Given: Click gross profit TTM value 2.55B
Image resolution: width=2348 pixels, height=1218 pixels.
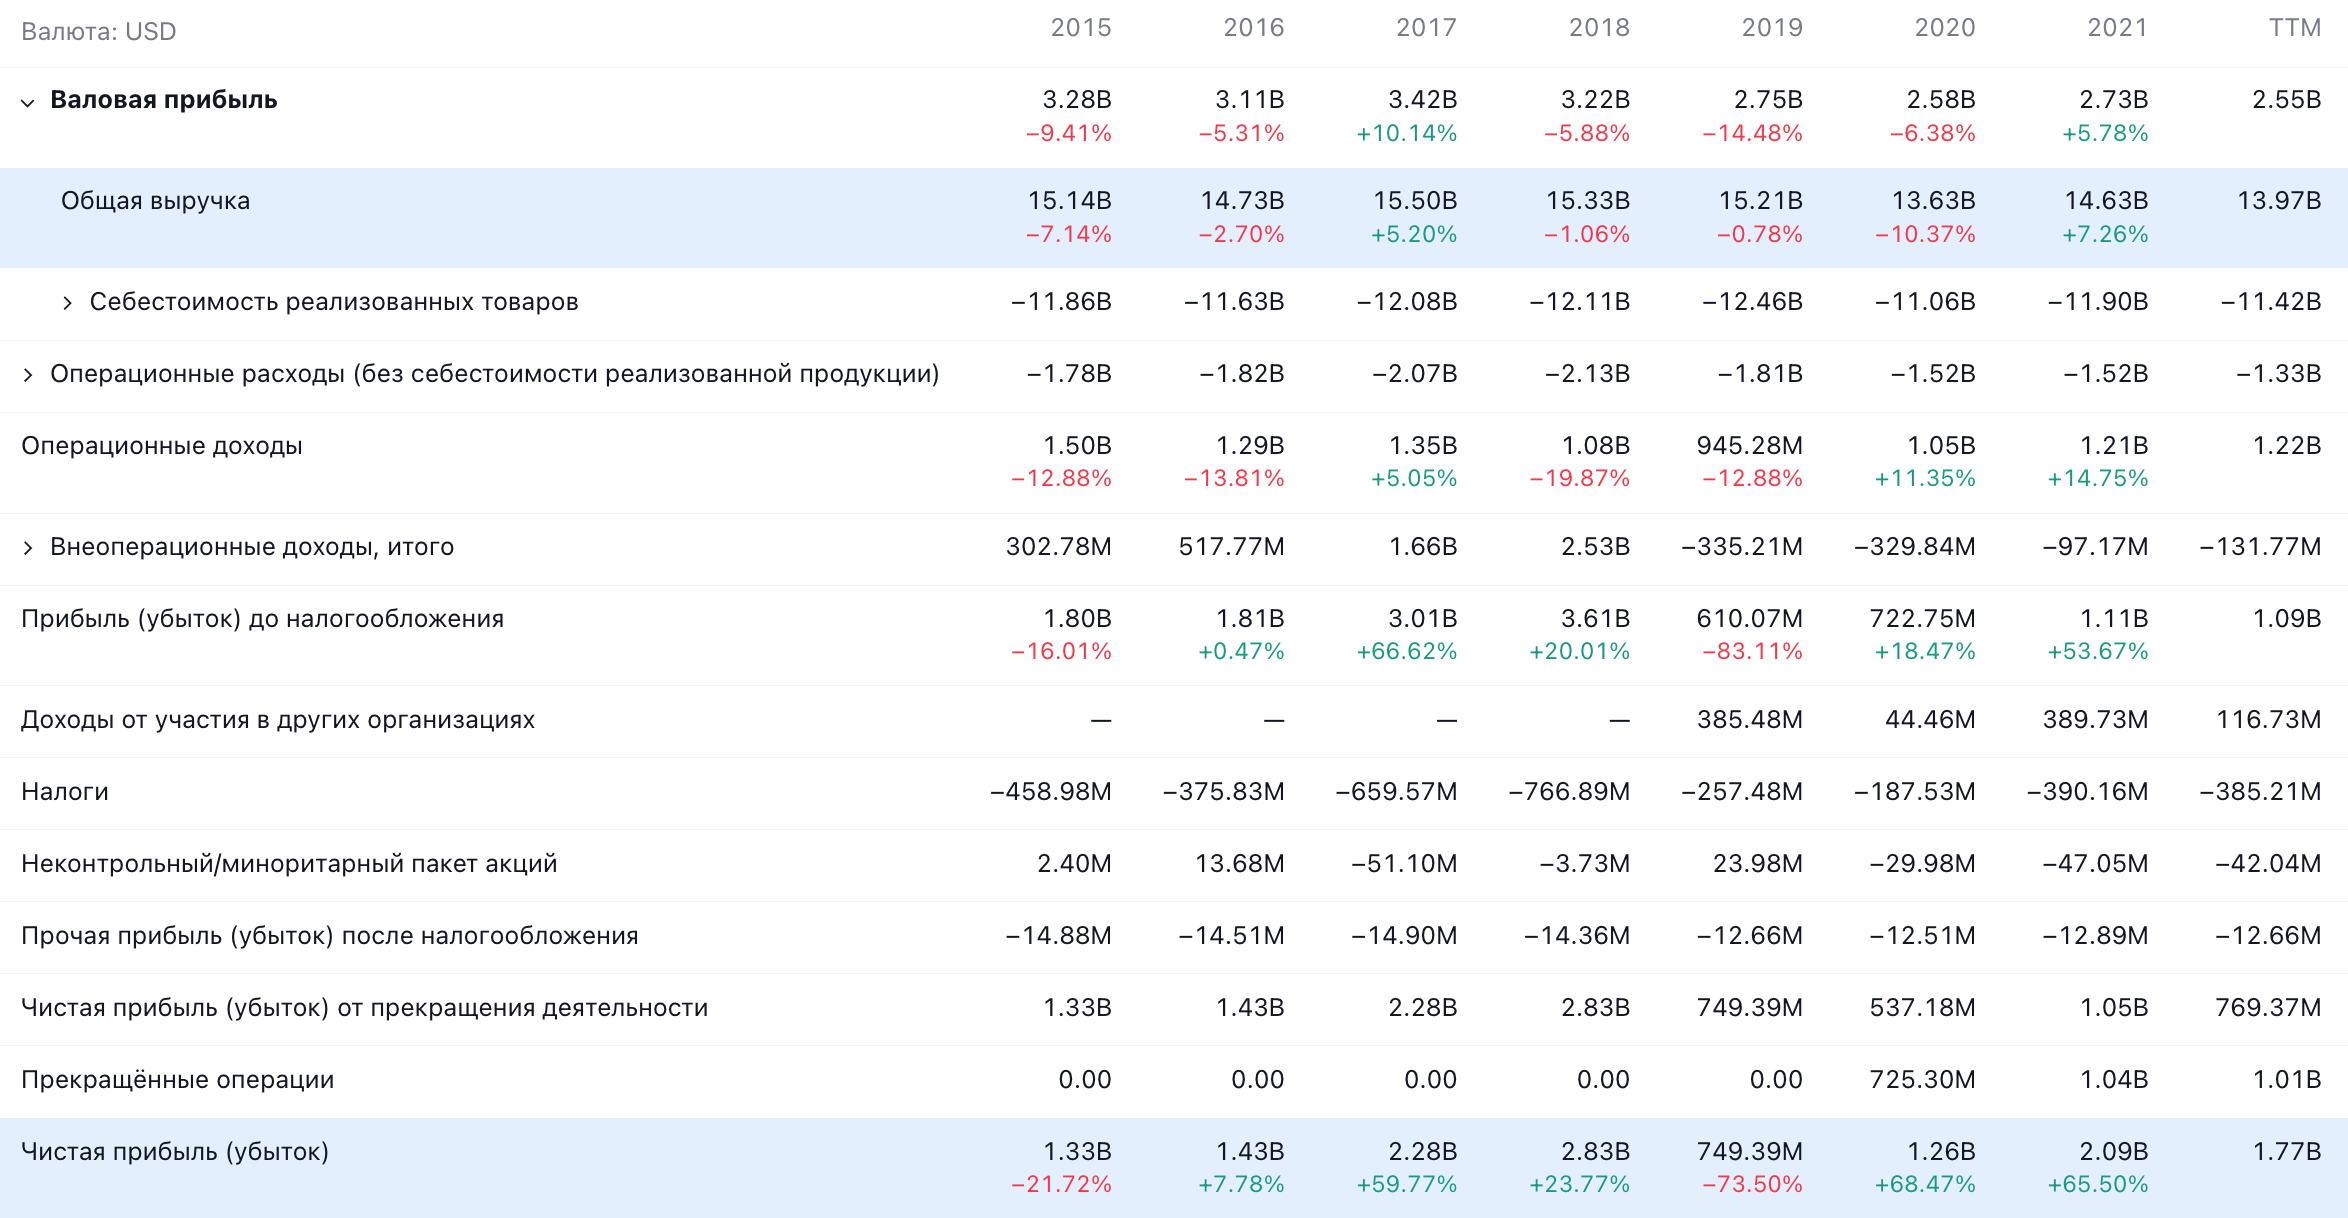Looking at the screenshot, I should click(2287, 100).
